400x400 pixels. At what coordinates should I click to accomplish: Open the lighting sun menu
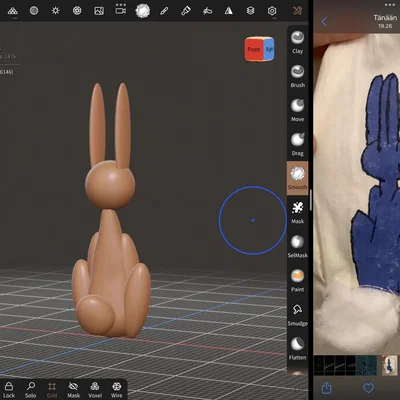(55, 11)
